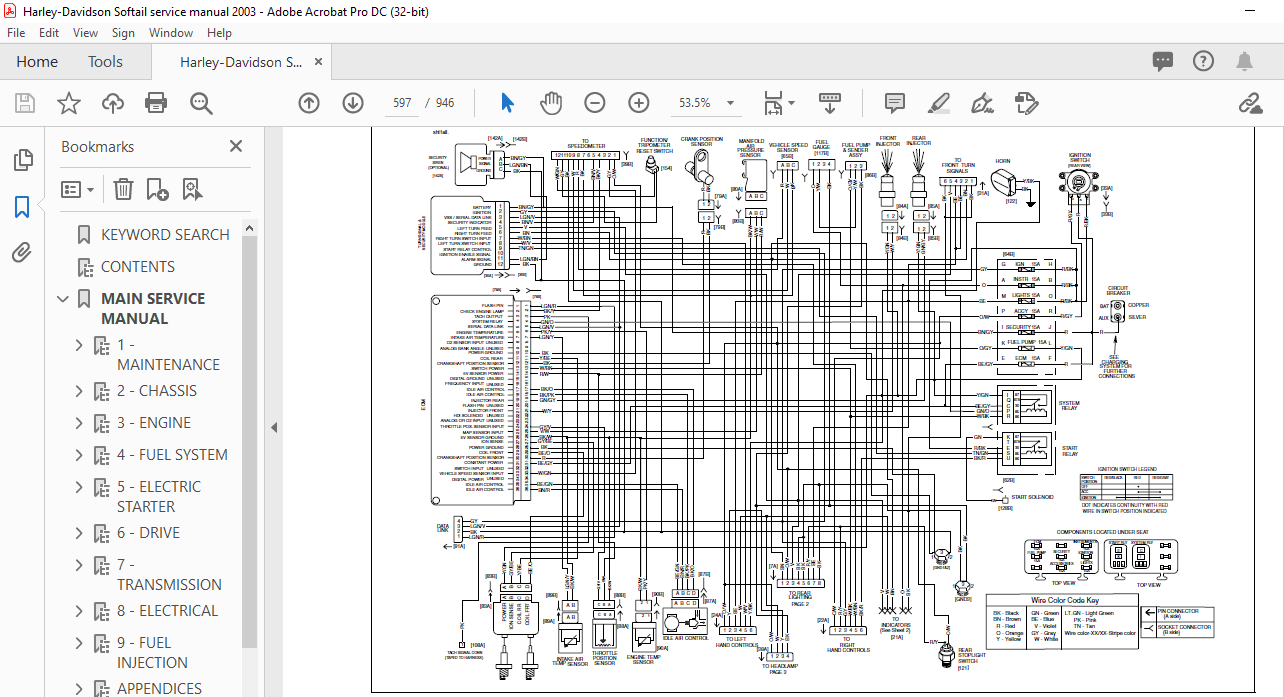Collapse the MAIN SERVICE MANUAL bookmark
Screen dimensions: 1284x697
click(x=63, y=299)
